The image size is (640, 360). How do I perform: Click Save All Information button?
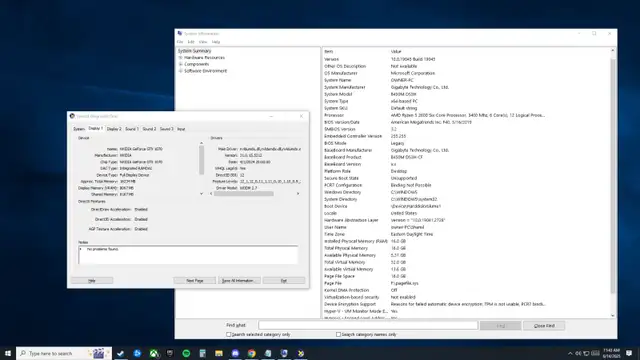pos(239,281)
